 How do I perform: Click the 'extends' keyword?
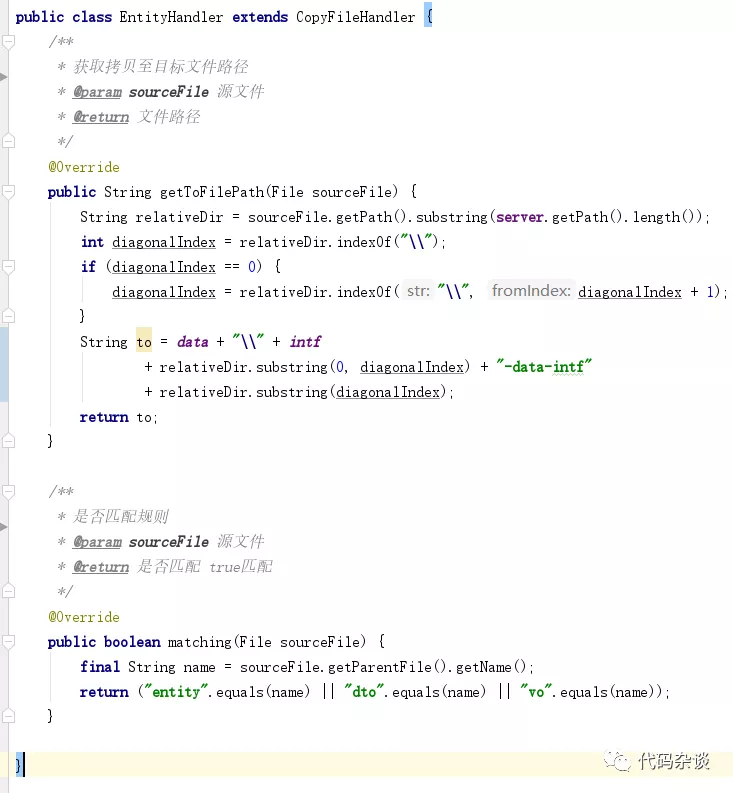(260, 17)
